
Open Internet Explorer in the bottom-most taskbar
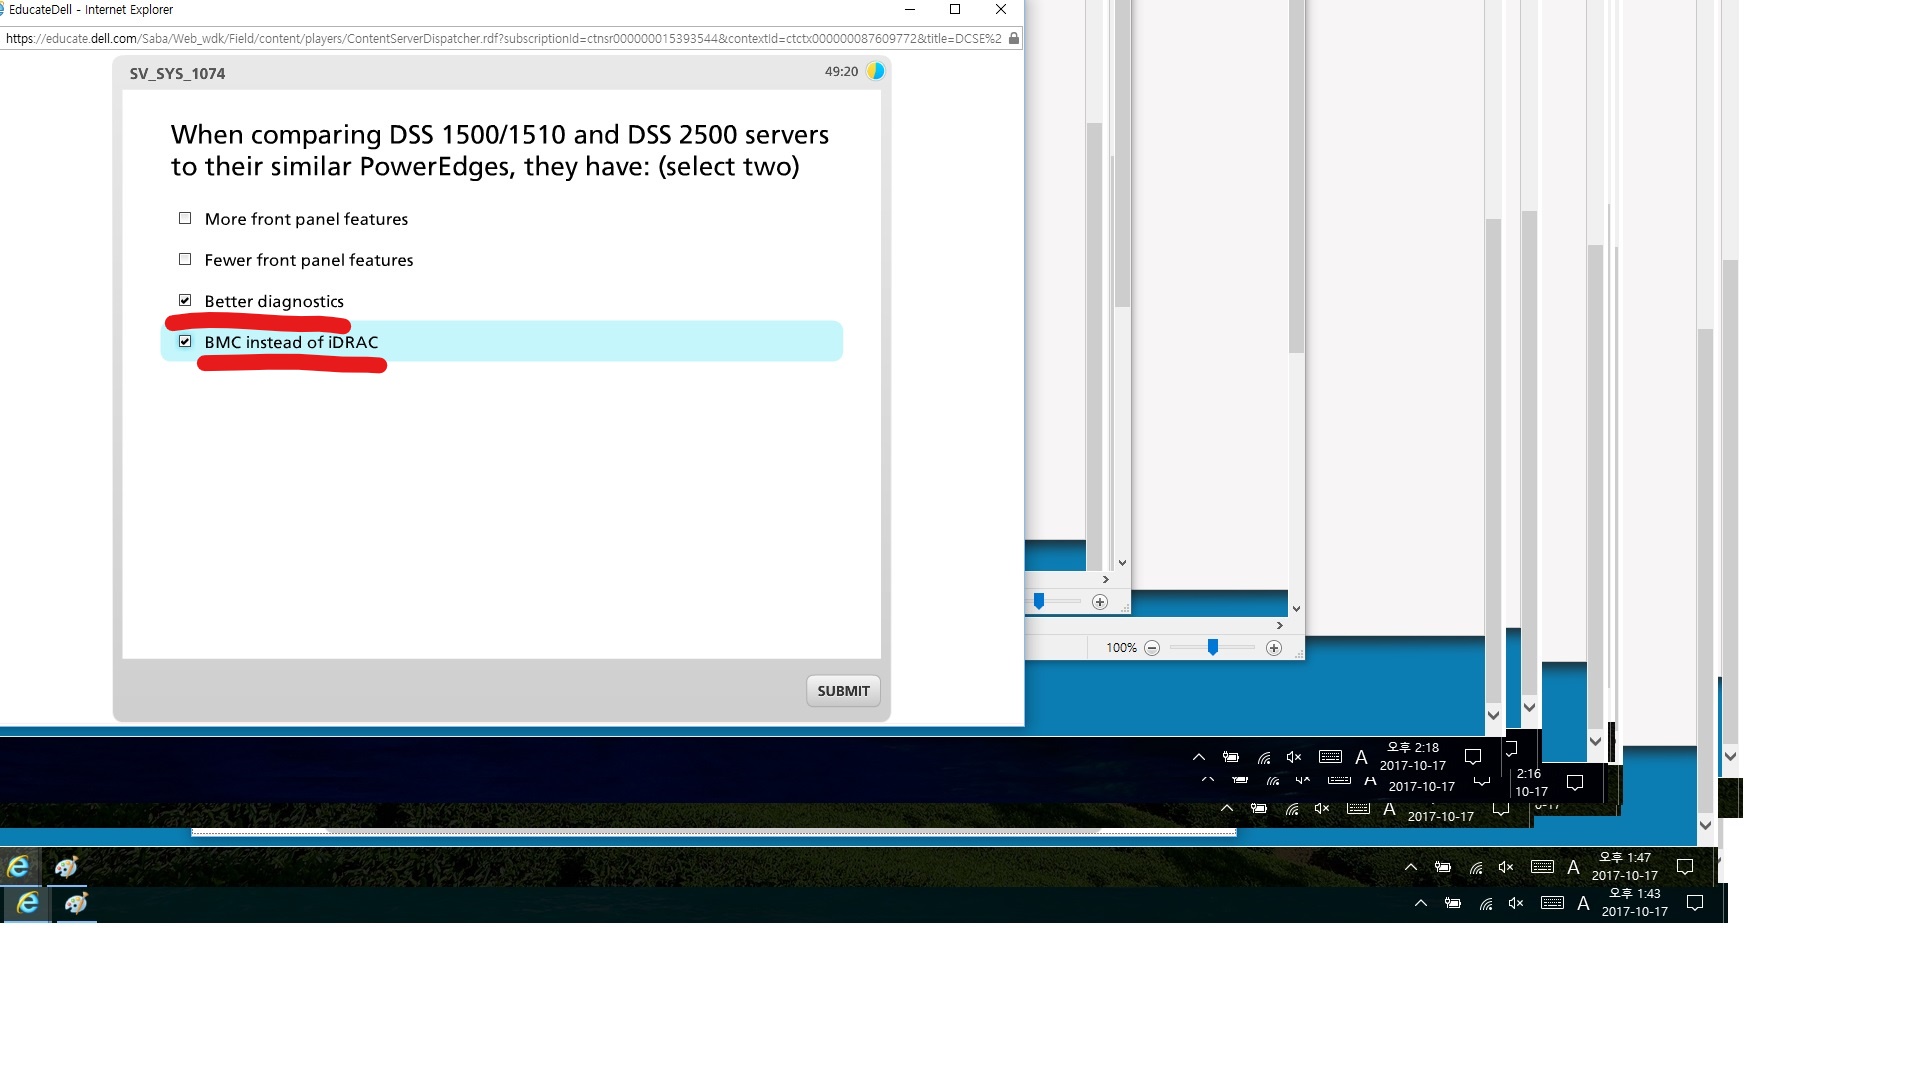click(27, 903)
